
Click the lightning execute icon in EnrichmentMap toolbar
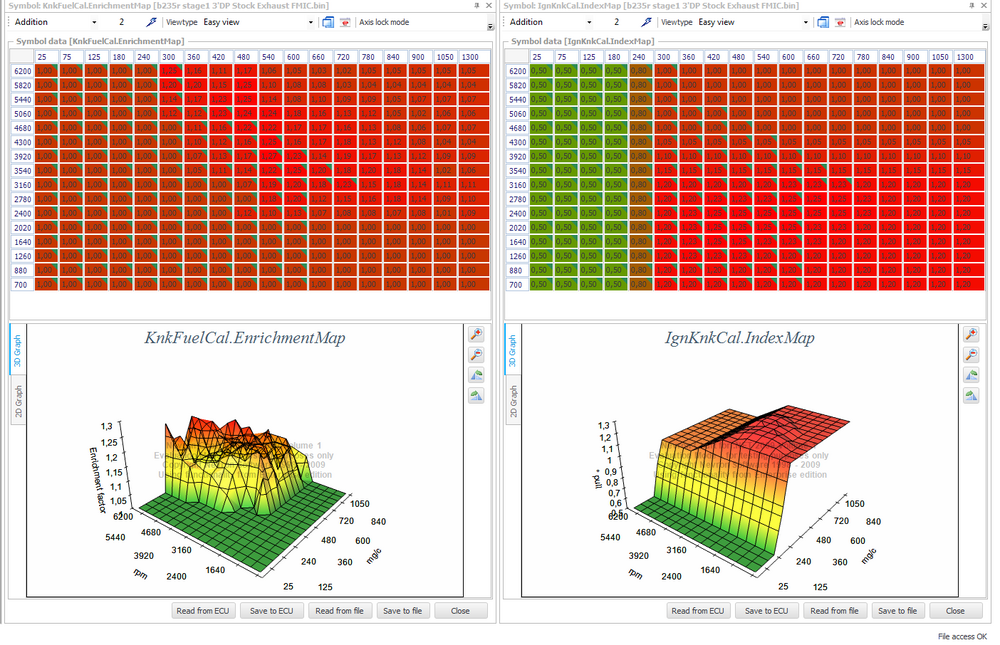click(x=151, y=22)
